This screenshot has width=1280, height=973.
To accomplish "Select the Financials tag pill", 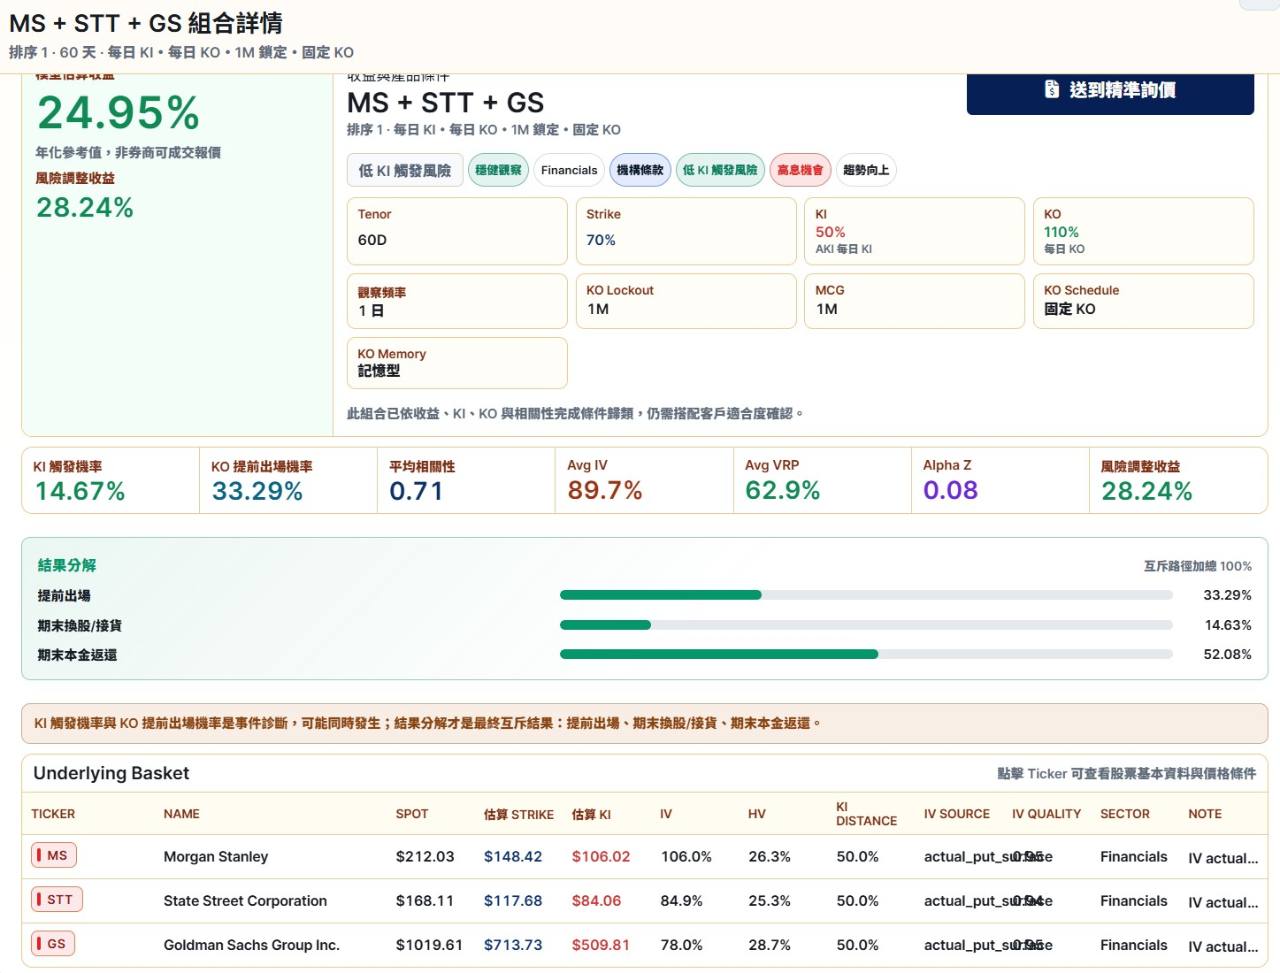I will (569, 170).
